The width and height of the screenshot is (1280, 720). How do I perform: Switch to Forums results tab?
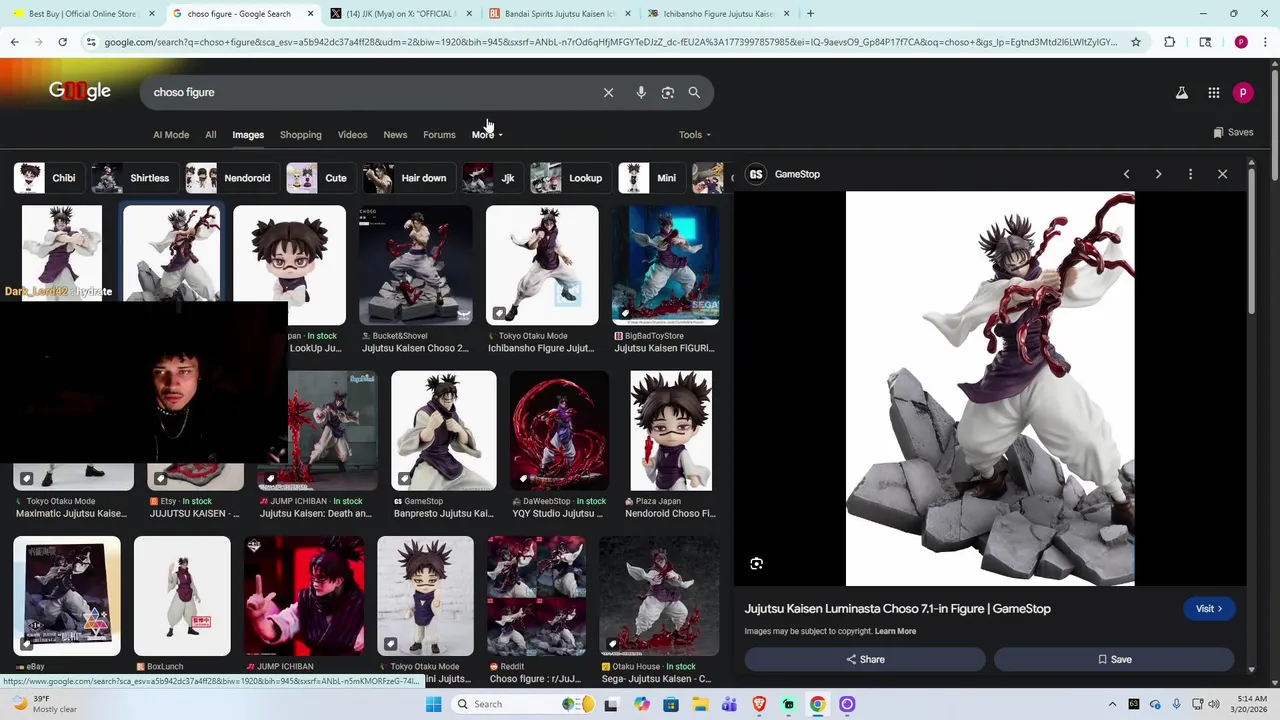[439, 135]
